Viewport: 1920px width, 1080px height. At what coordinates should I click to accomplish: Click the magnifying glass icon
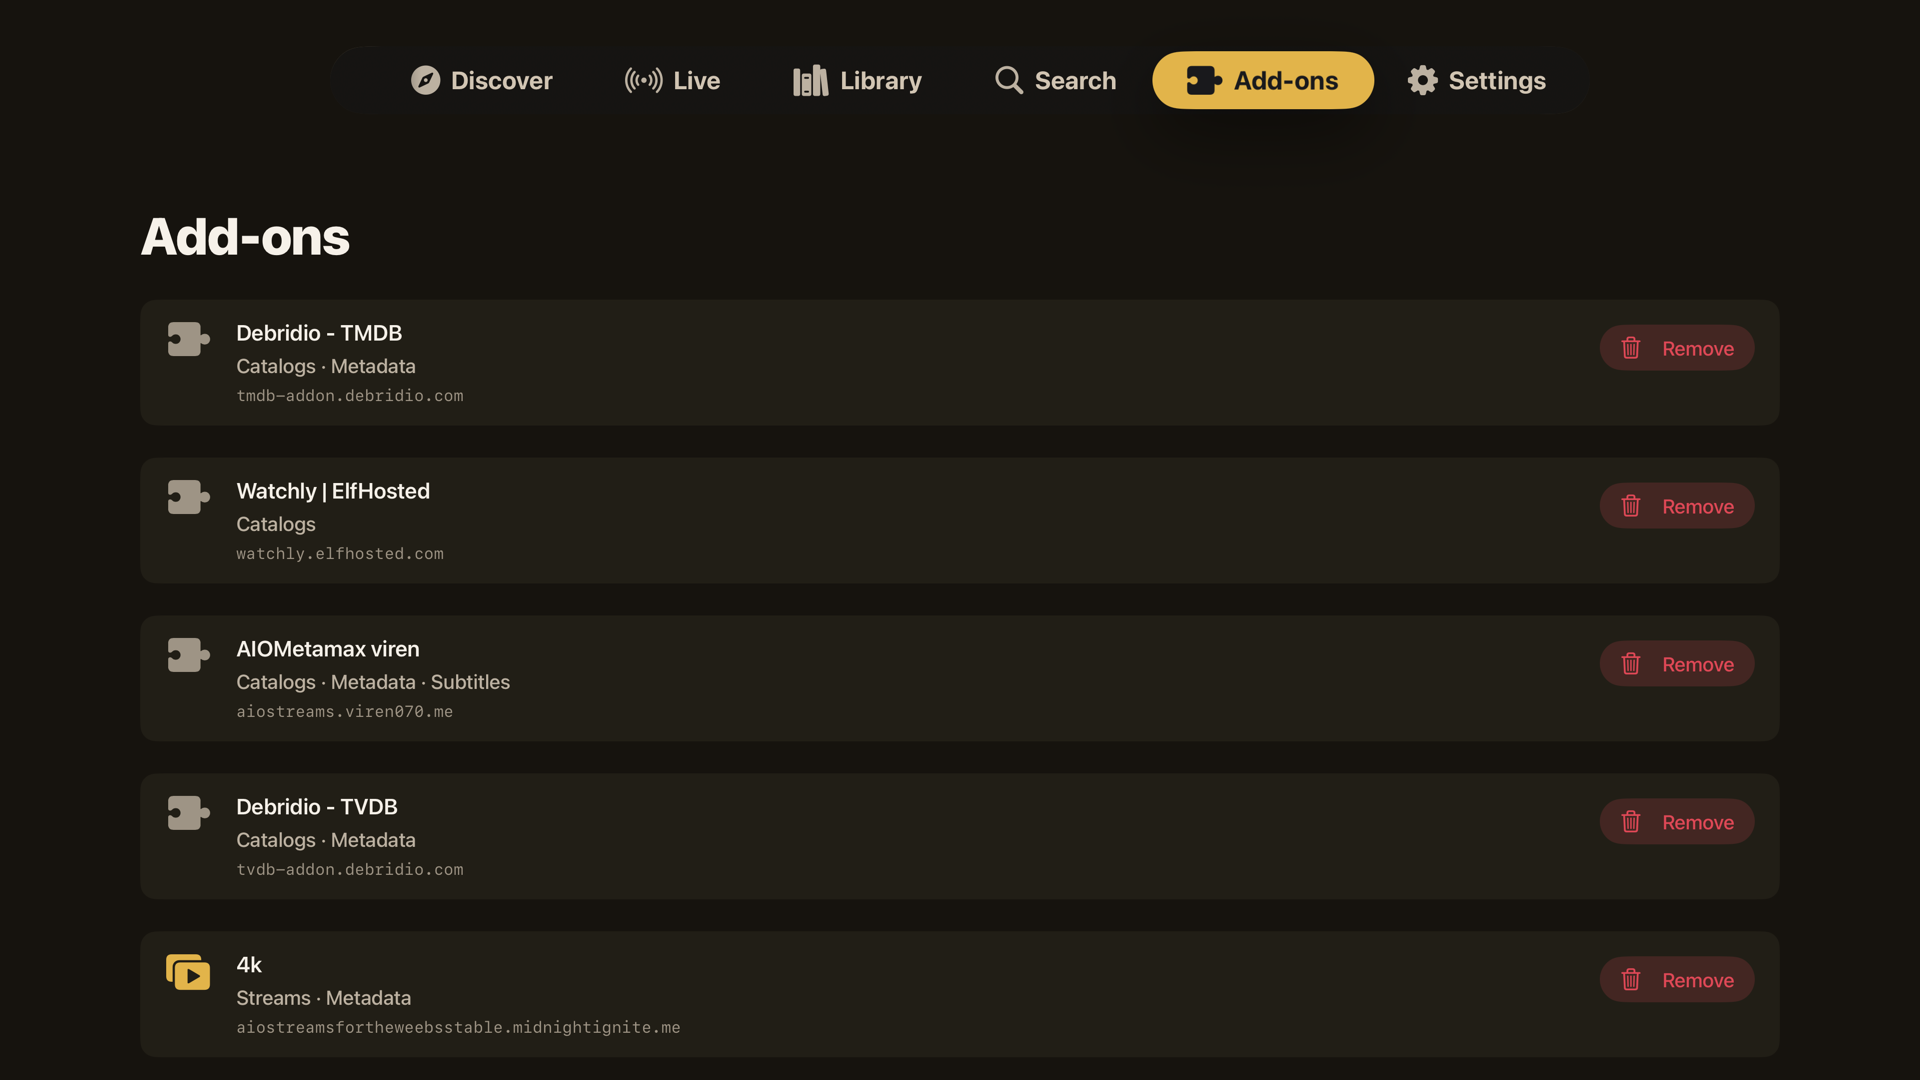[x=1009, y=80]
